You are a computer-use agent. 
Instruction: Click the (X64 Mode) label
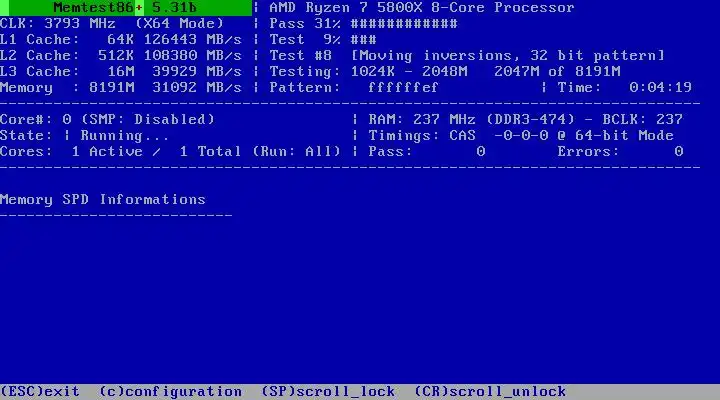(180, 23)
